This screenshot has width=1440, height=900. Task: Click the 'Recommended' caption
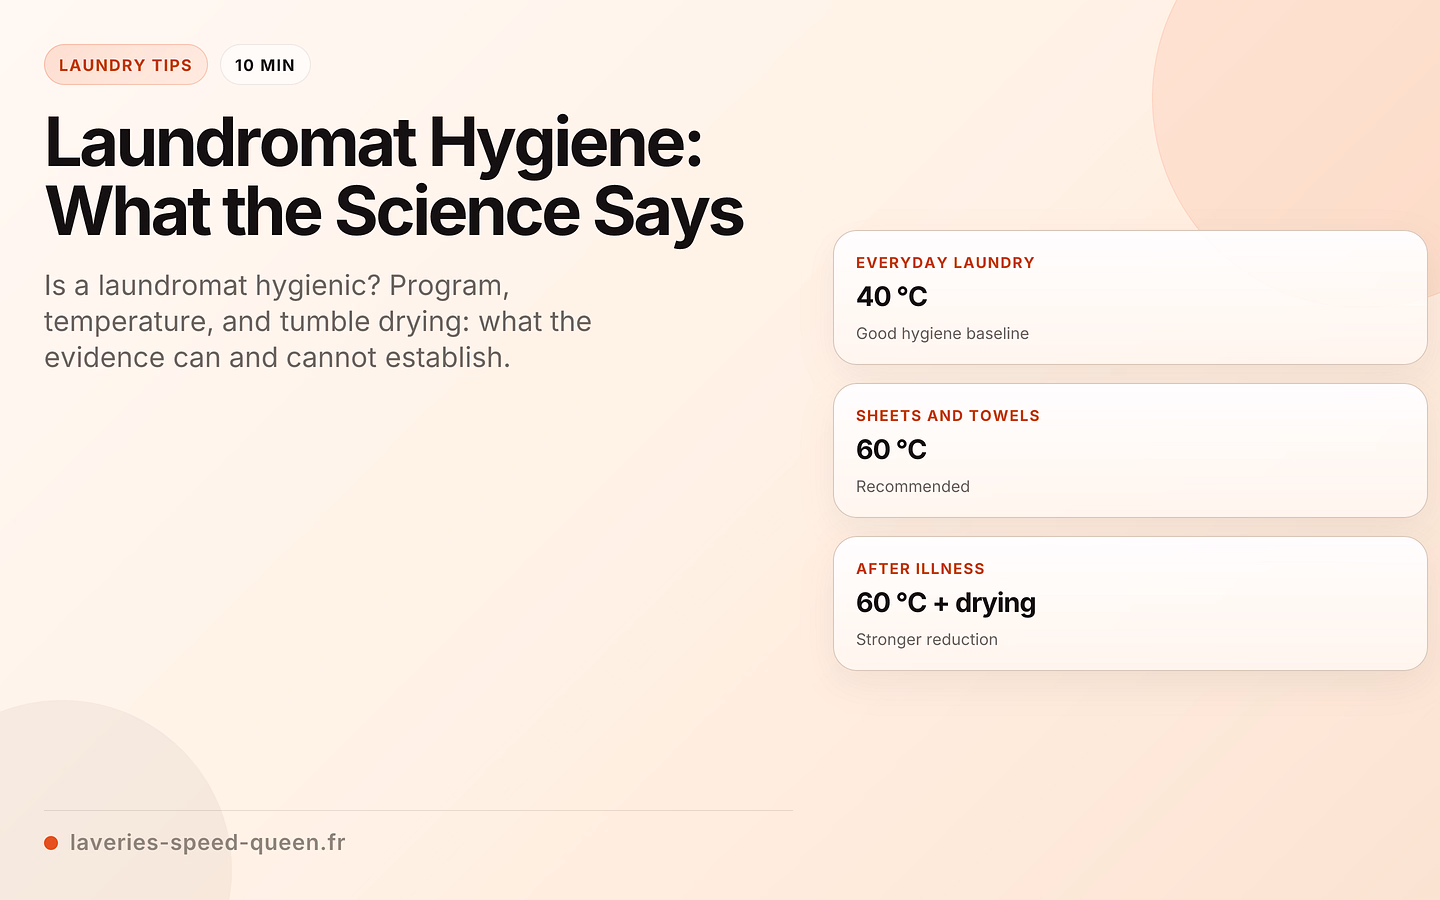click(x=913, y=487)
